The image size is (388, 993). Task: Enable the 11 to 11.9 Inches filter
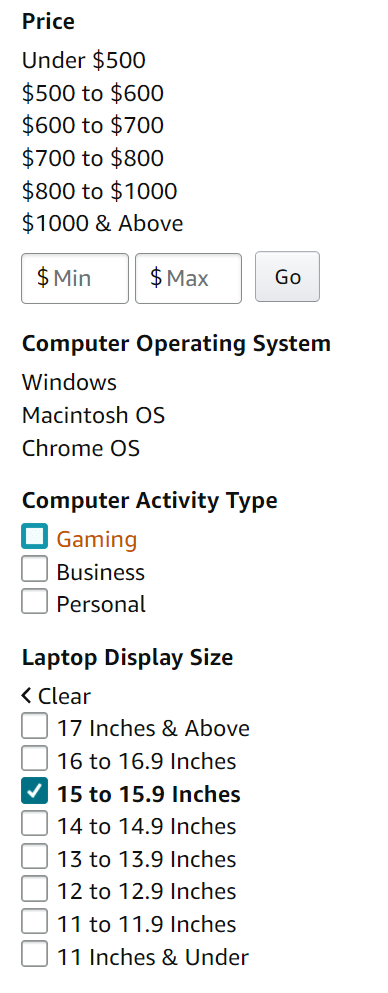pos(34,921)
